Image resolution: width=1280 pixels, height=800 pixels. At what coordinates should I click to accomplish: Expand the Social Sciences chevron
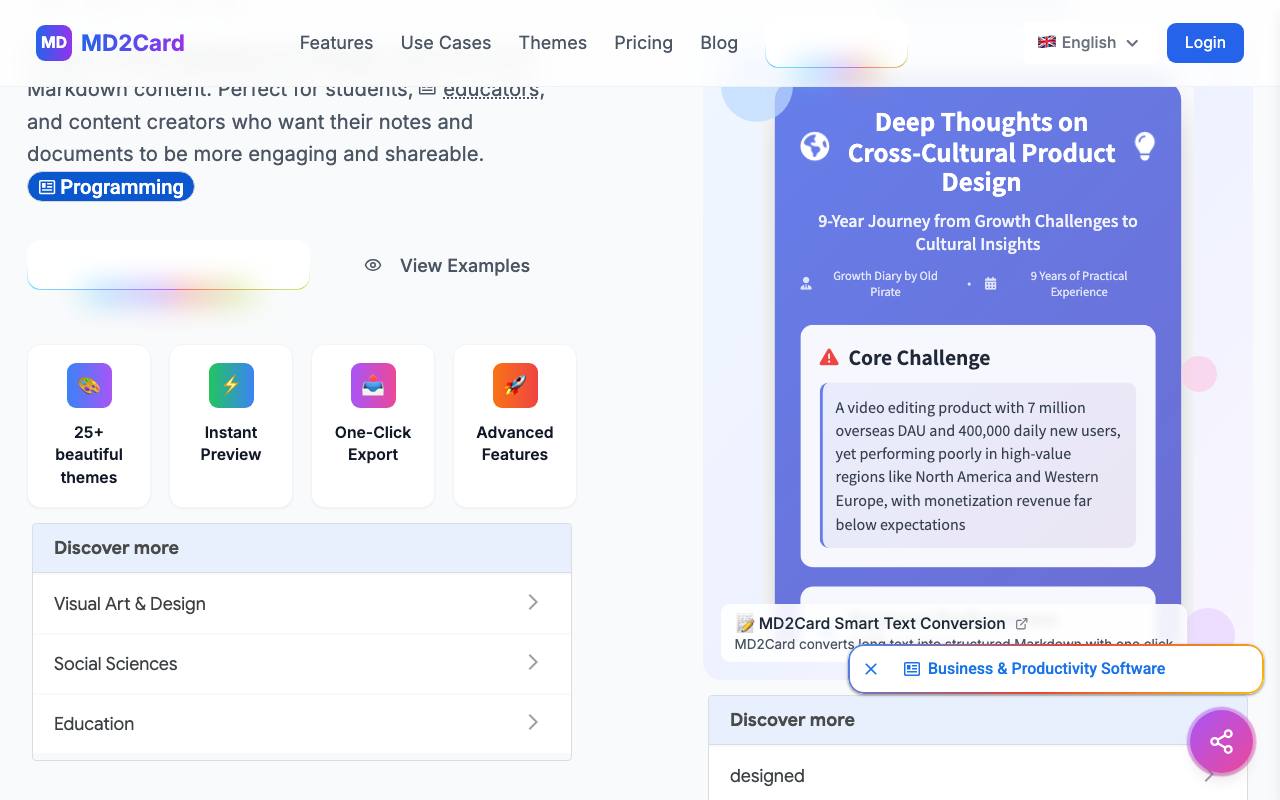click(x=533, y=662)
